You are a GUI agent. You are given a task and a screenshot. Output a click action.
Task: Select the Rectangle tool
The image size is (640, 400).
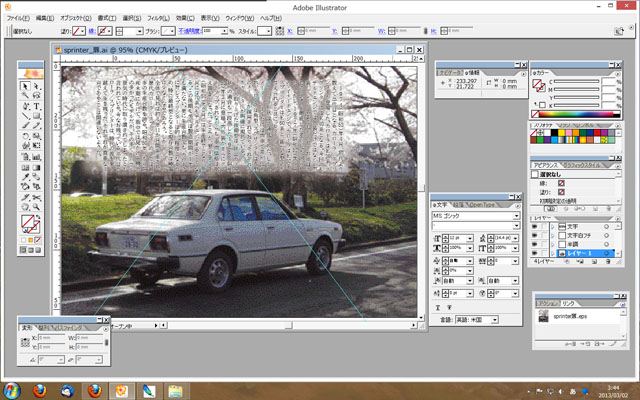(x=36, y=116)
